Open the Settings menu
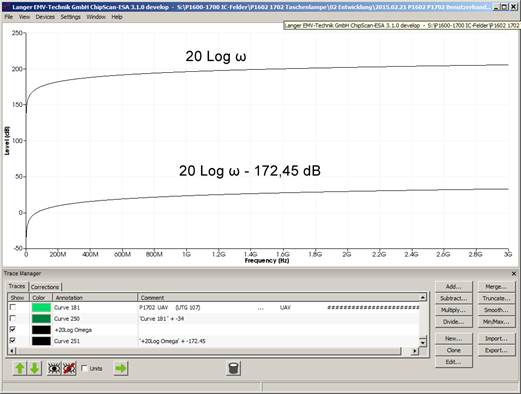Image resolution: width=521 pixels, height=394 pixels. pos(71,17)
